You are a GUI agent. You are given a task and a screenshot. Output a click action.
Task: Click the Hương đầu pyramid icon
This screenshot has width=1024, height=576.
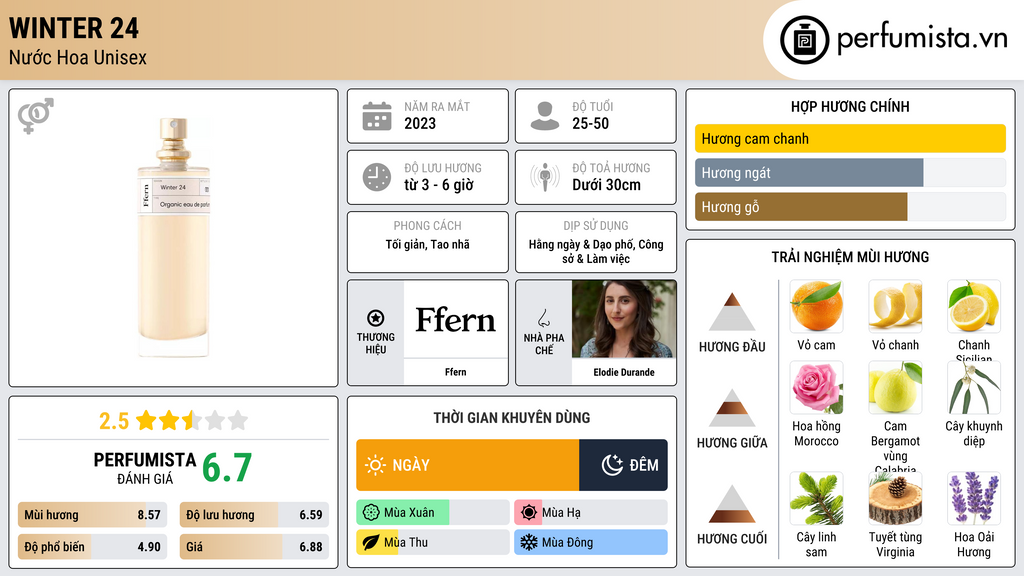click(732, 312)
